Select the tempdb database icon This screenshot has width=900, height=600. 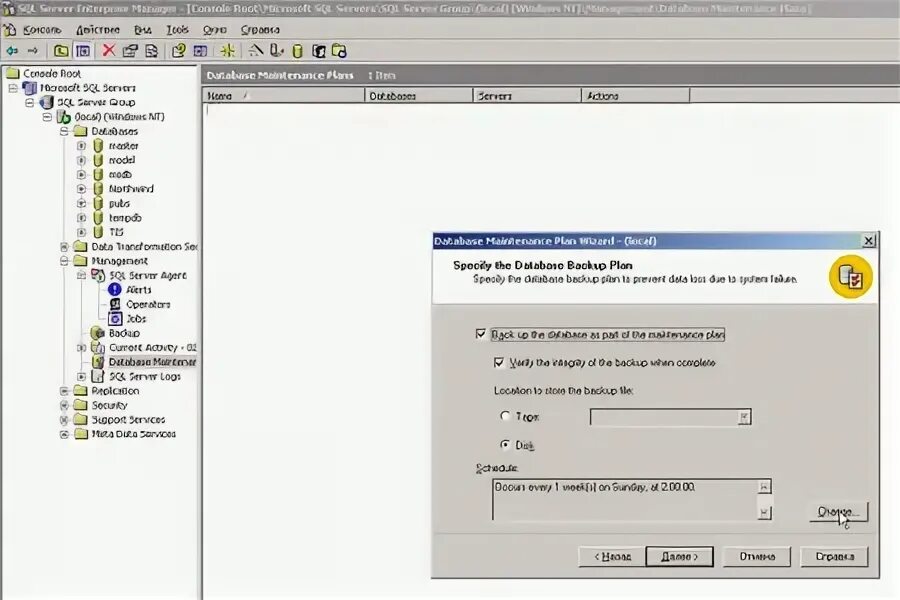(x=98, y=218)
